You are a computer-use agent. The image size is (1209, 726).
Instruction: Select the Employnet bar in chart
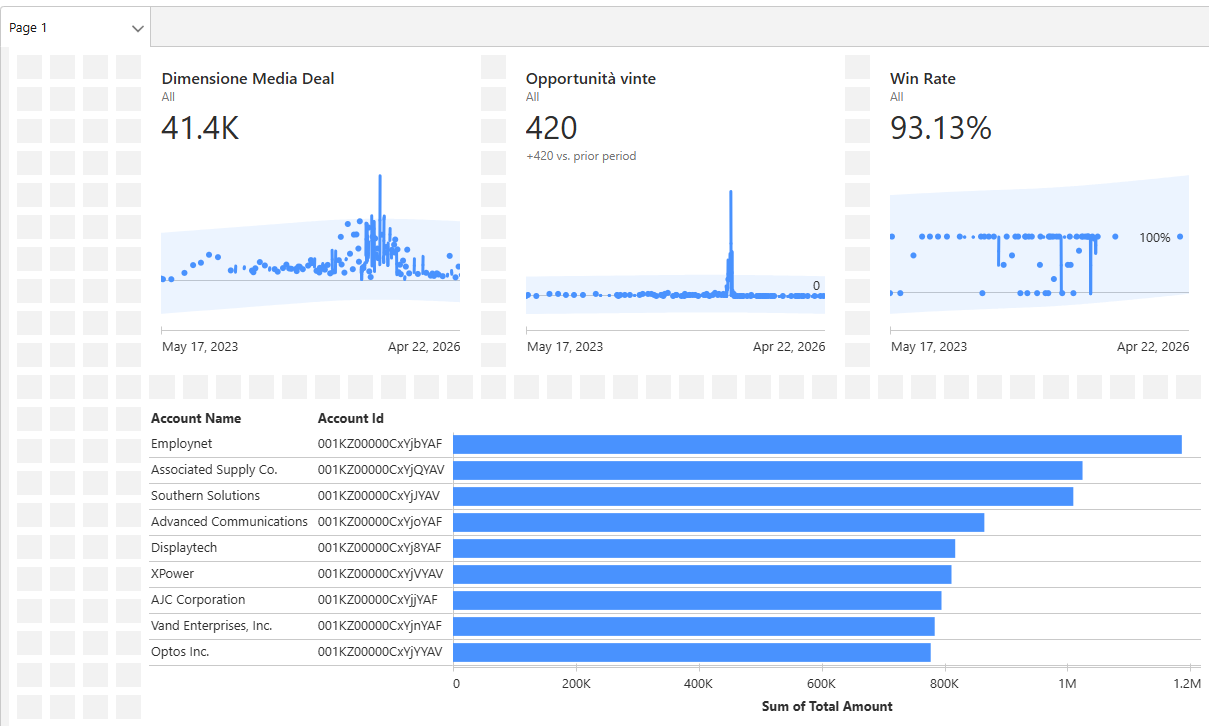coord(817,444)
